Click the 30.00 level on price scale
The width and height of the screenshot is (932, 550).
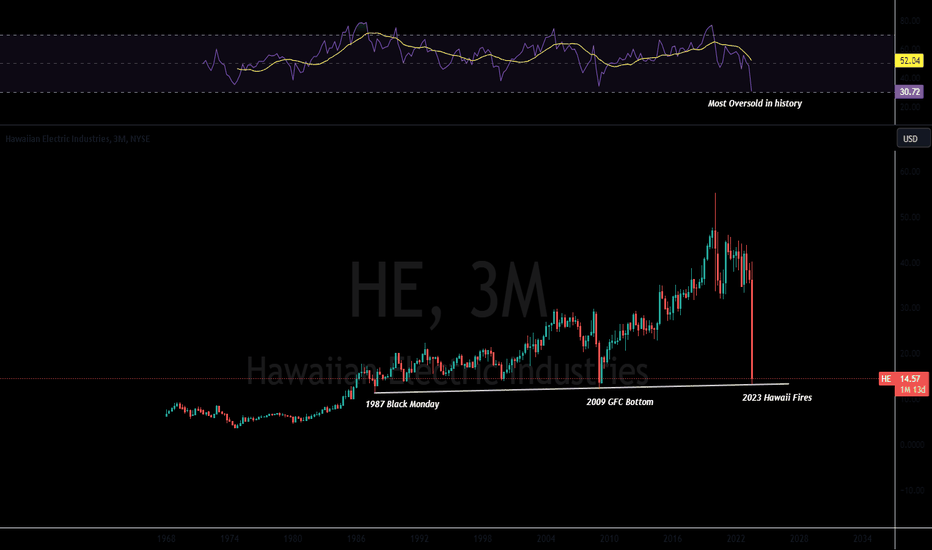coord(910,308)
